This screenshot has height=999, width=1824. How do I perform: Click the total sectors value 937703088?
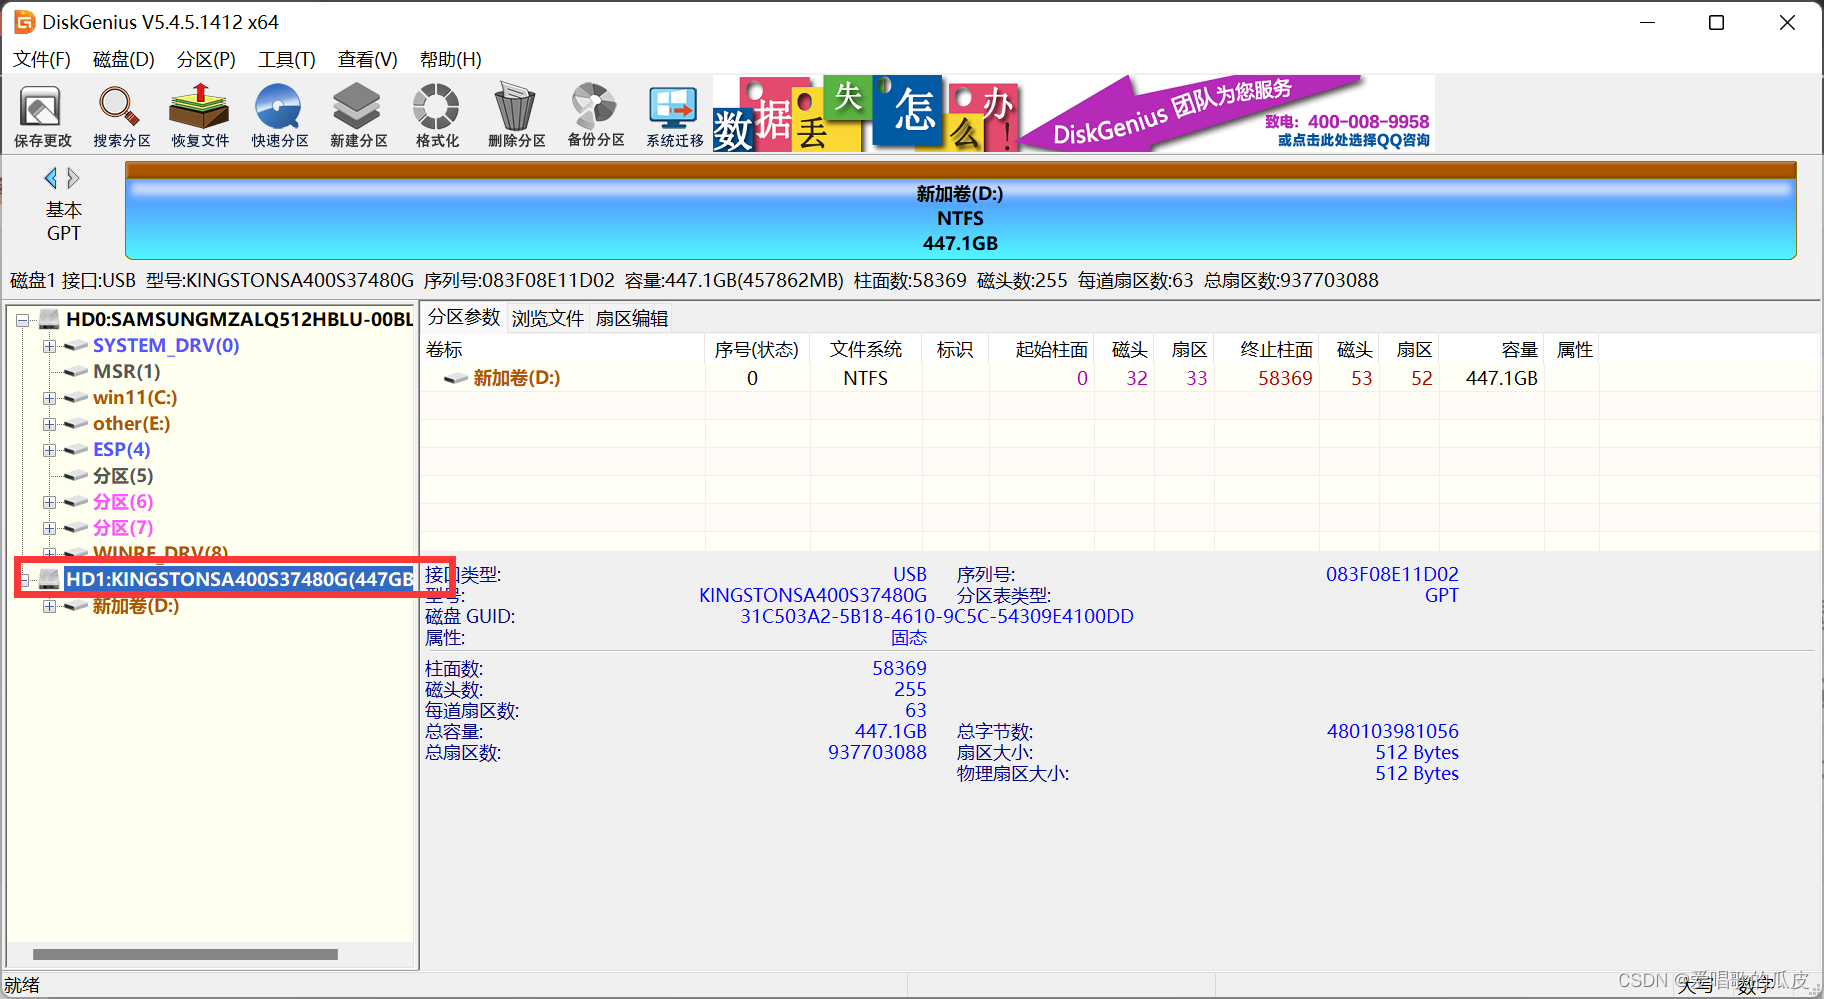point(877,752)
